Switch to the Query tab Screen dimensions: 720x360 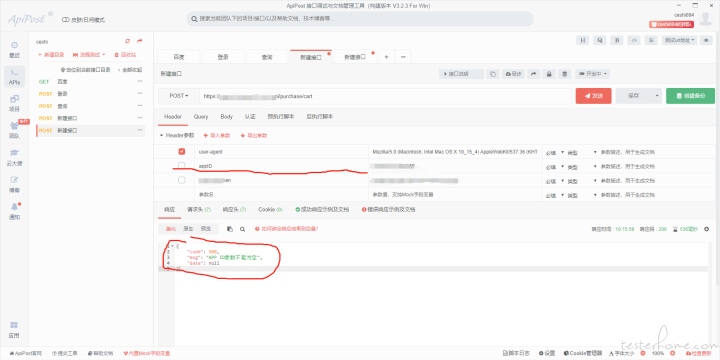[201, 117]
